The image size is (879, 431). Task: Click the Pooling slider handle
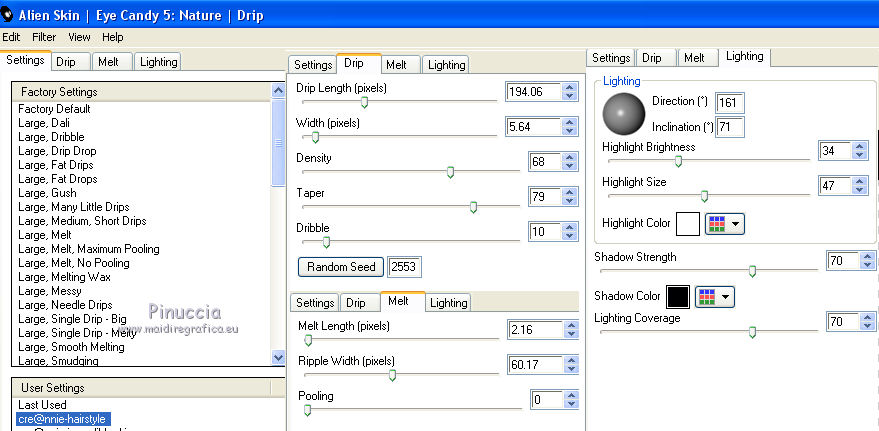pos(307,410)
